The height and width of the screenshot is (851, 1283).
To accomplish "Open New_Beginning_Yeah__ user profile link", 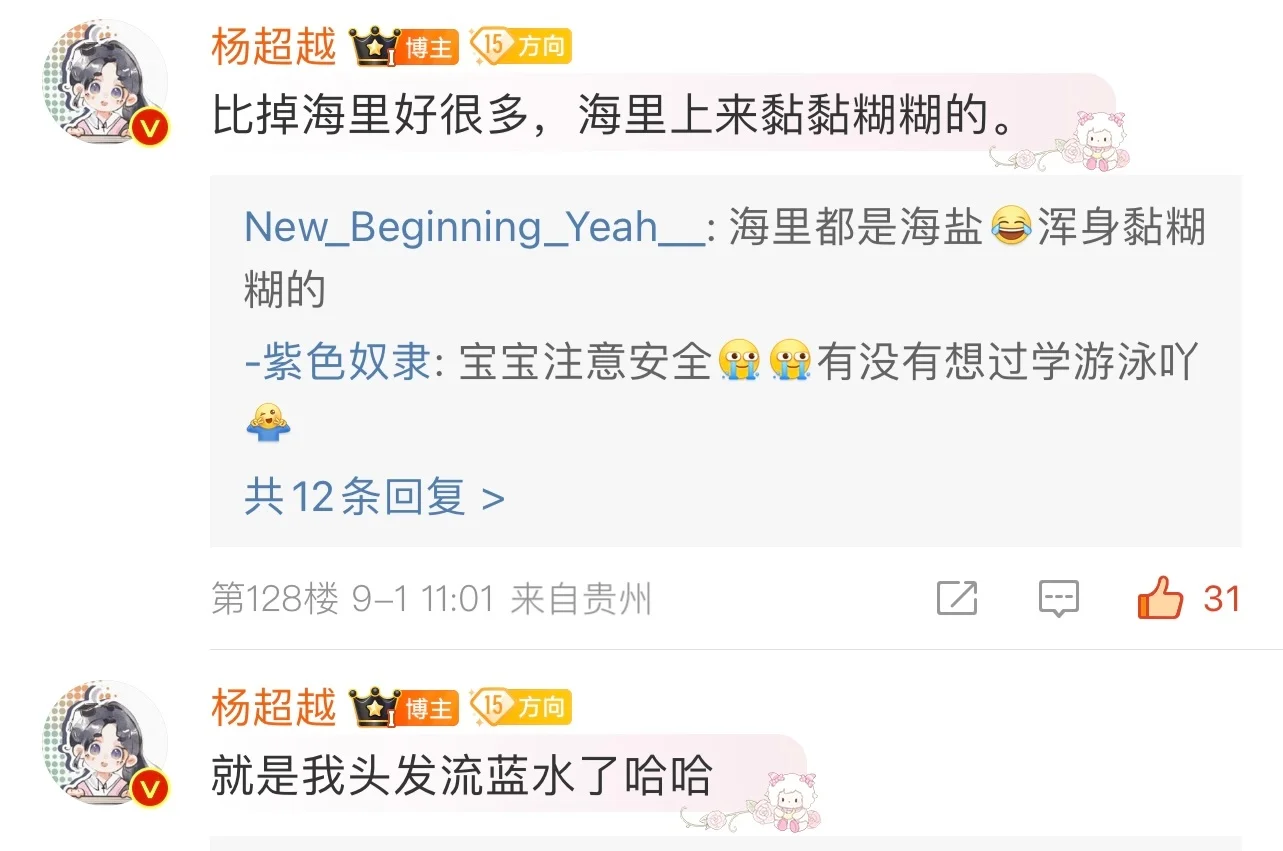I will click(474, 228).
